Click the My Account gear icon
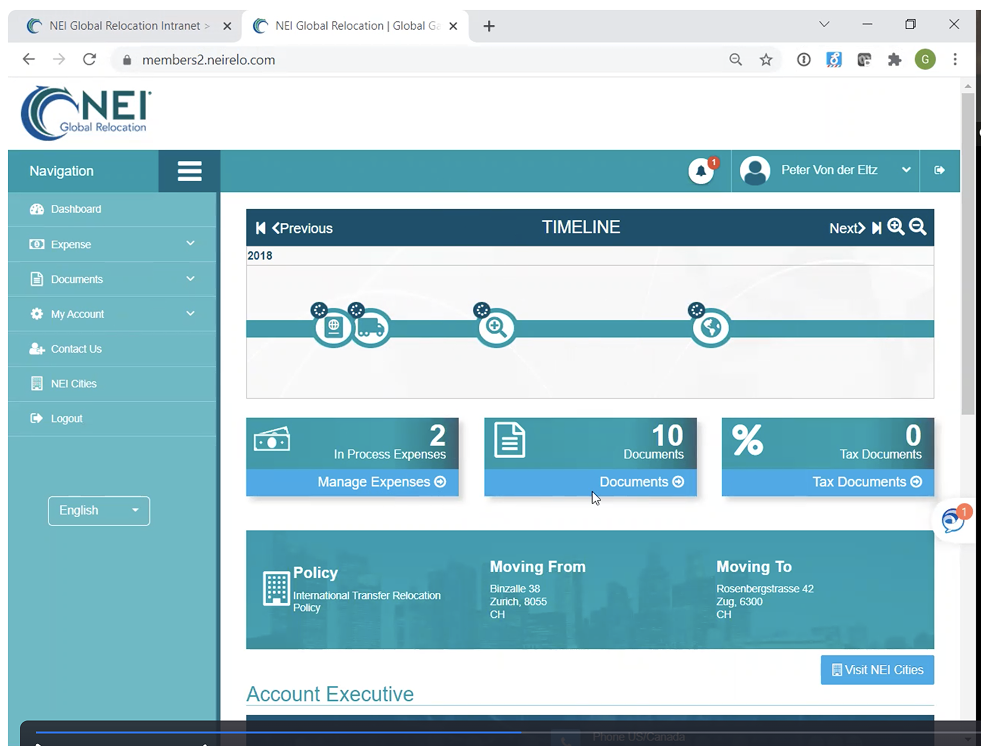Viewport: 981px width, 746px height. point(37,314)
